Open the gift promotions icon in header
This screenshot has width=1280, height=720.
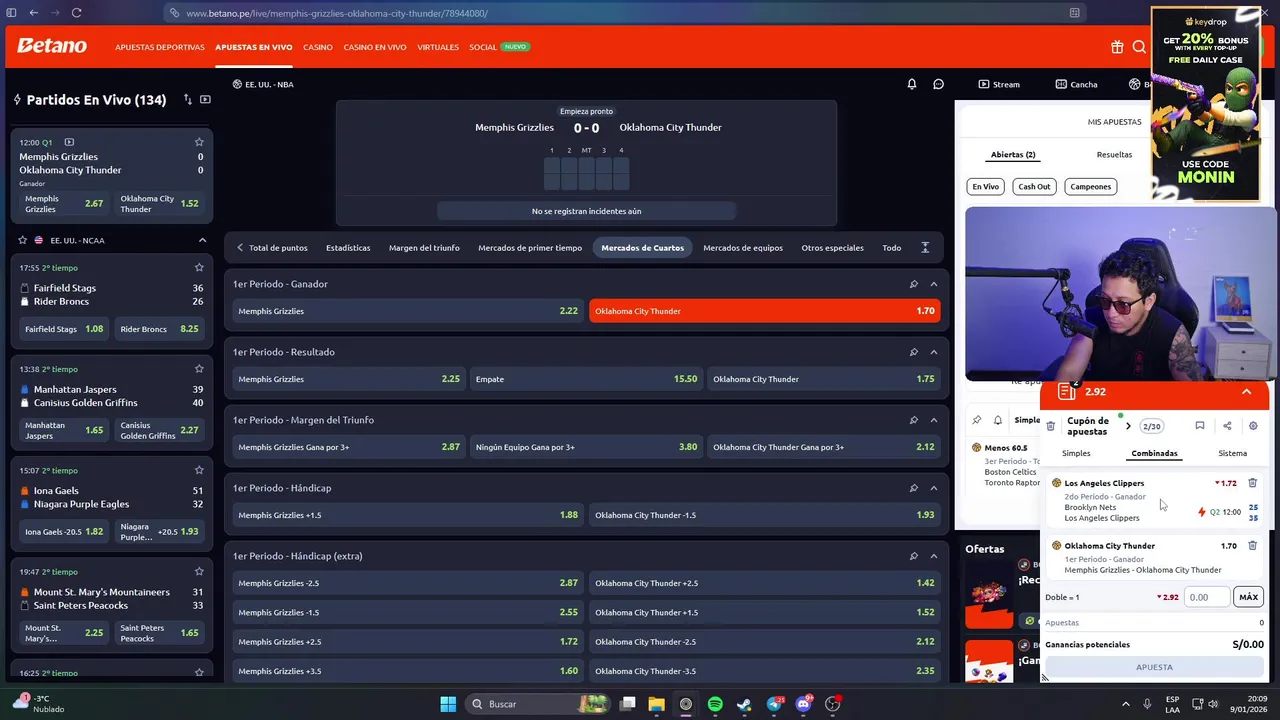pyautogui.click(x=1117, y=47)
